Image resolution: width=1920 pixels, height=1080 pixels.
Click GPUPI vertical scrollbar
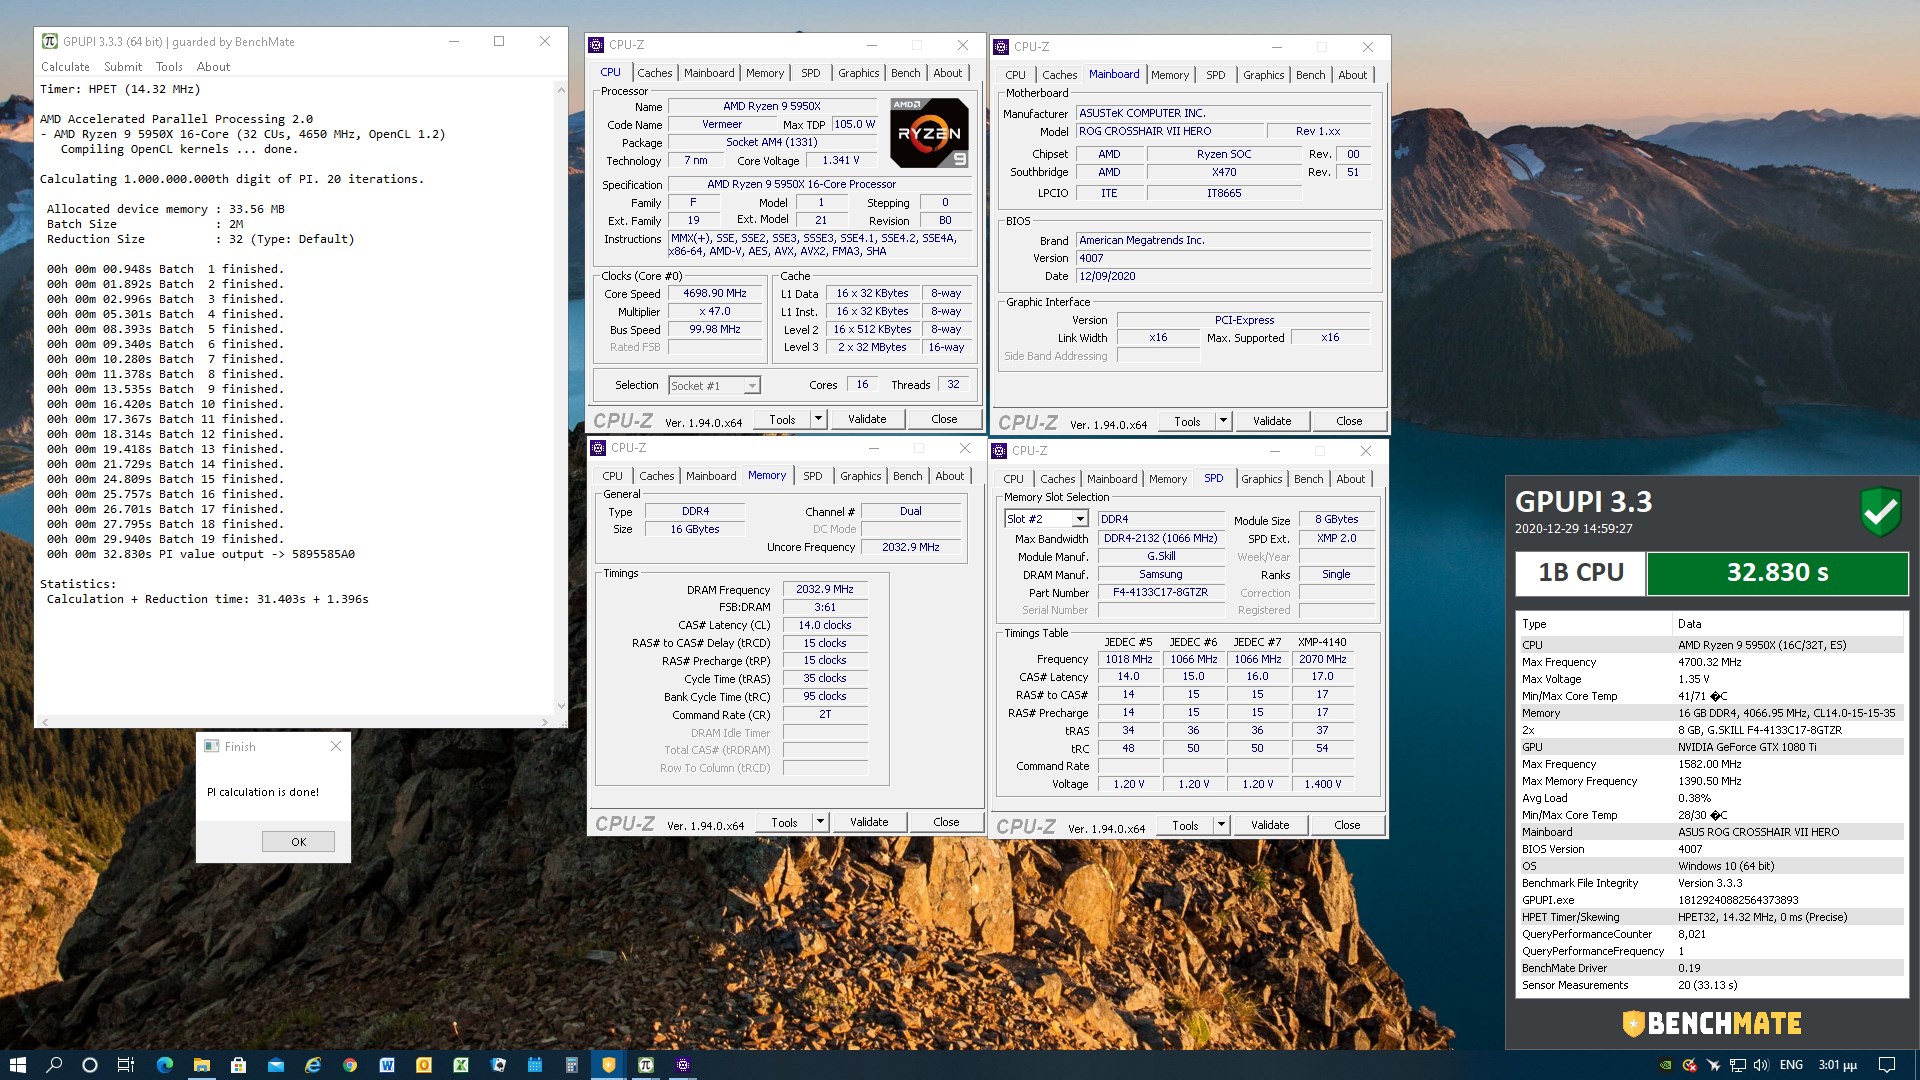[x=560, y=398]
